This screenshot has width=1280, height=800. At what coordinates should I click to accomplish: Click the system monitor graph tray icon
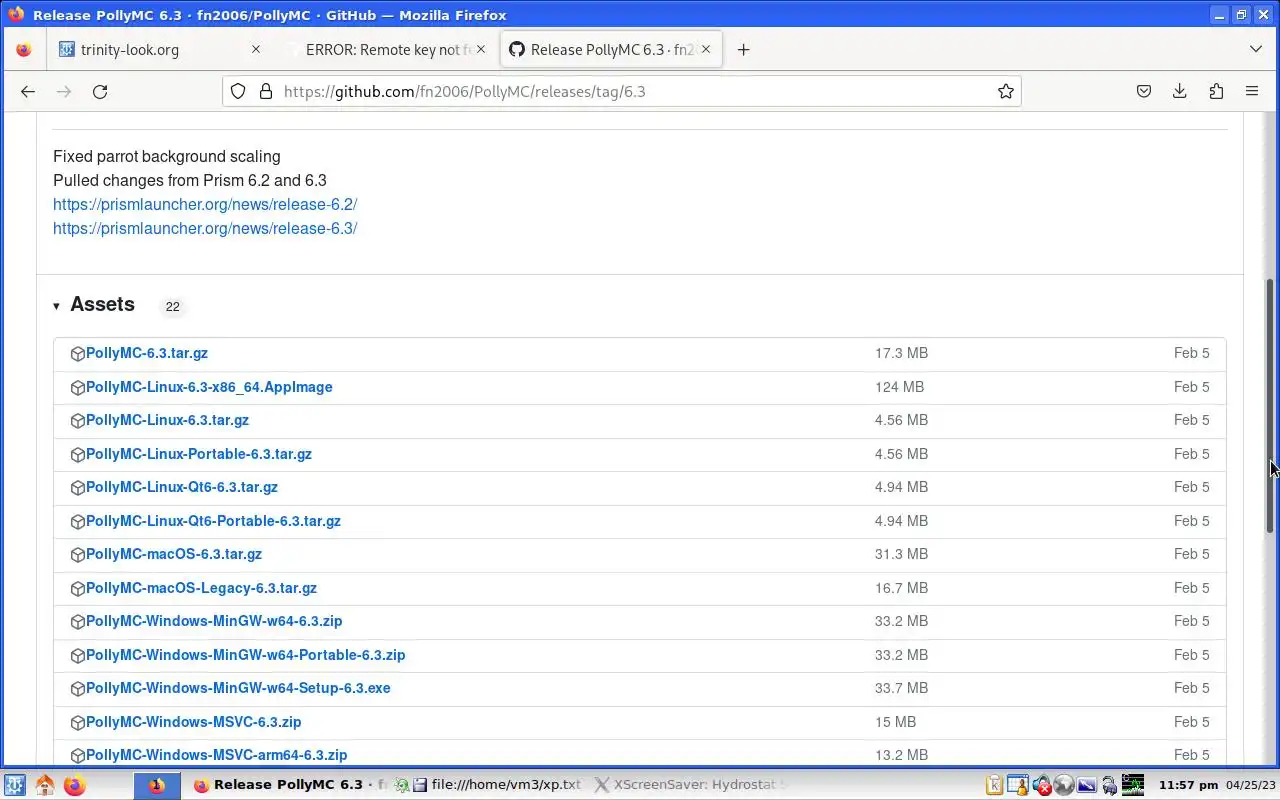[x=1132, y=785]
